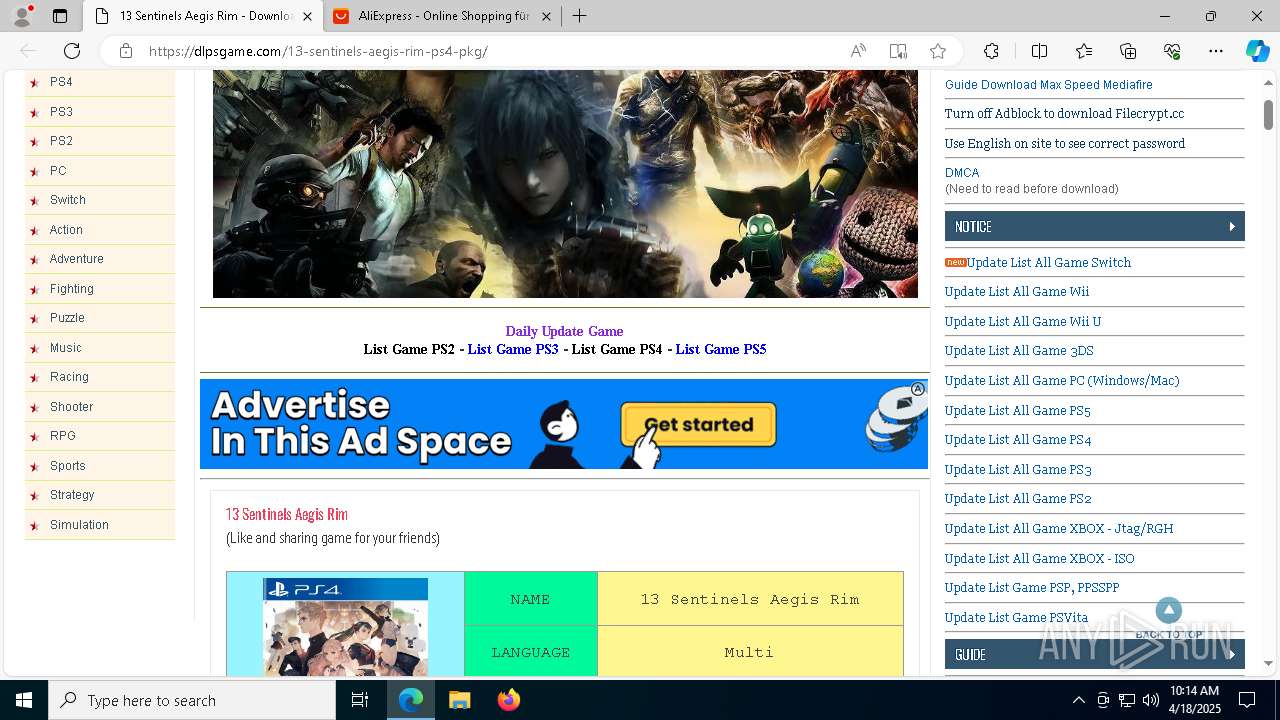This screenshot has width=1280, height=720.
Task: Click the game characters banner image
Action: [565, 184]
